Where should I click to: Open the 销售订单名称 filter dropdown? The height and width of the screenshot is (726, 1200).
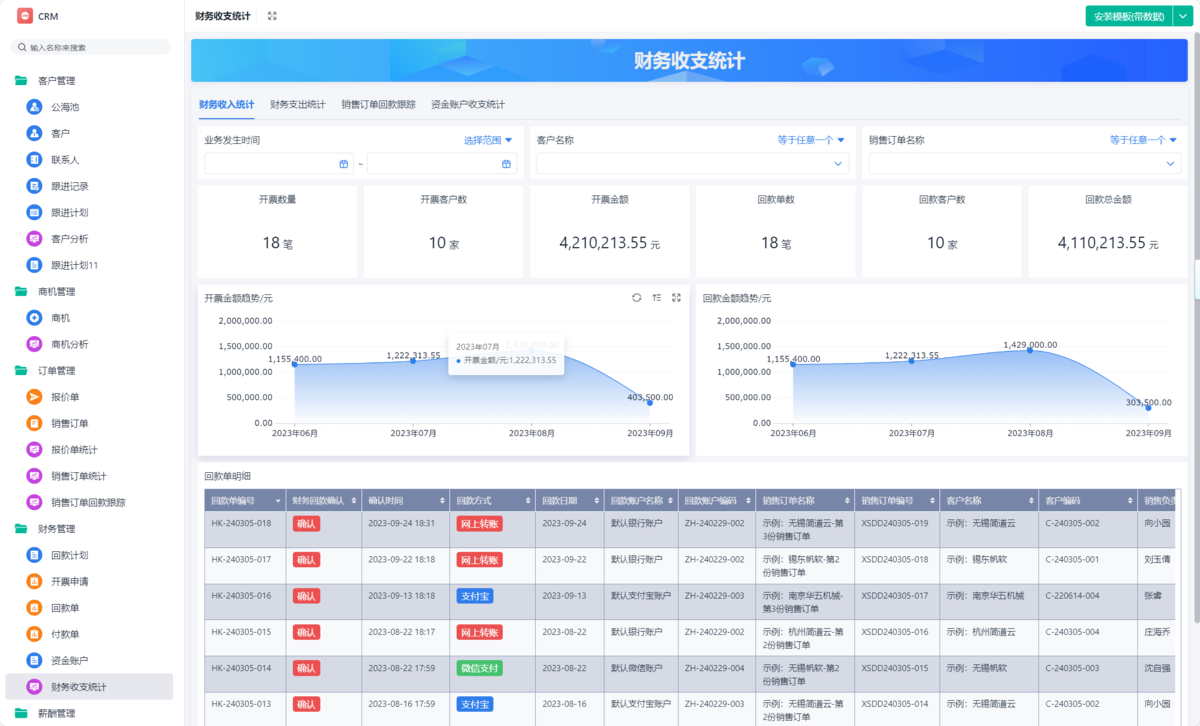pyautogui.click(x=1024, y=164)
